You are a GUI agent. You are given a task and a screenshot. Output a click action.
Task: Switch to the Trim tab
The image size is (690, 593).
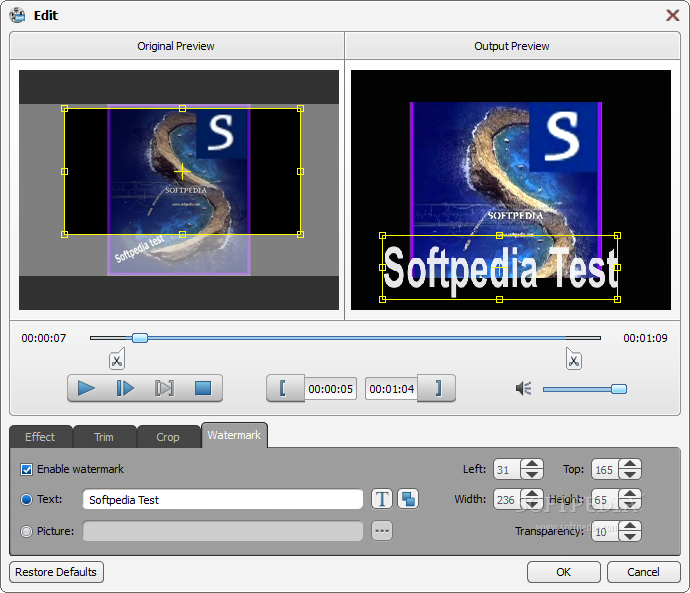(x=104, y=437)
